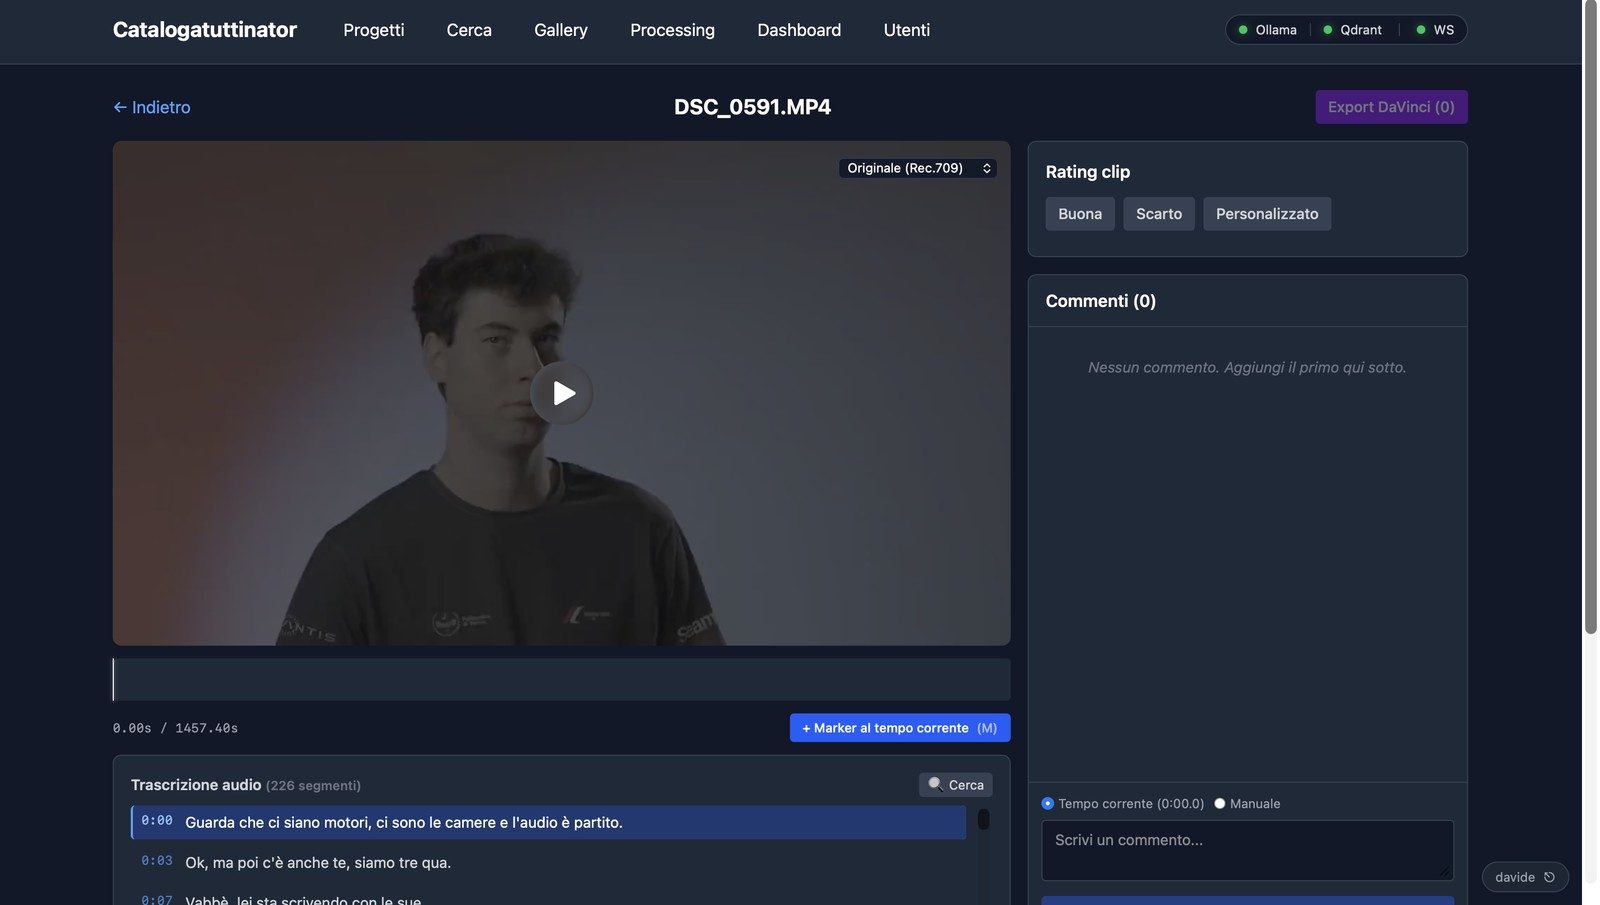The image size is (1600, 905).
Task: Click the magnifier icon in Cerca transcript button
Action: point(935,784)
